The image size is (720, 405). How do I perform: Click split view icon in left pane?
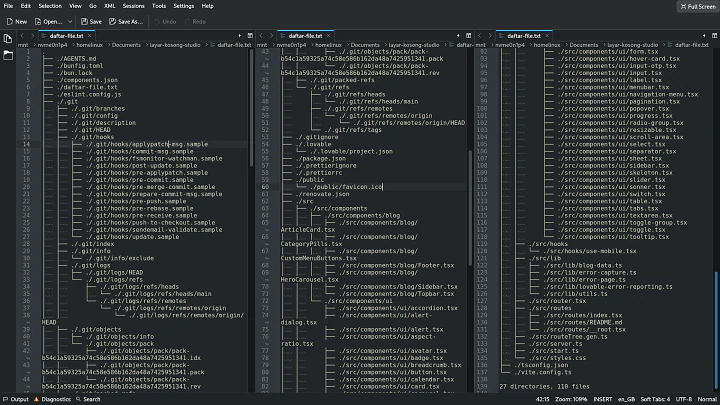click(x=250, y=36)
